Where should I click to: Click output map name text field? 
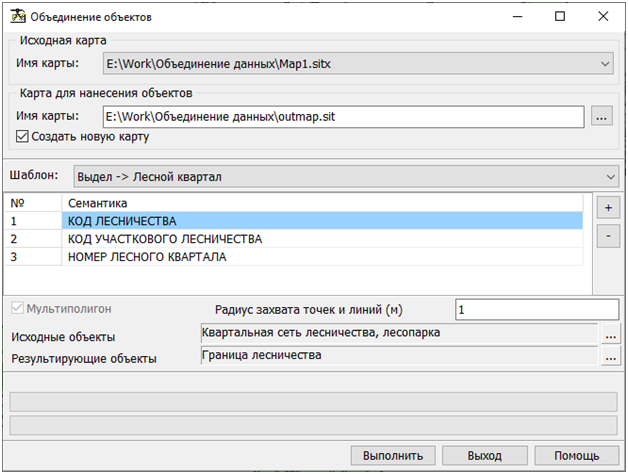pyautogui.click(x=343, y=117)
